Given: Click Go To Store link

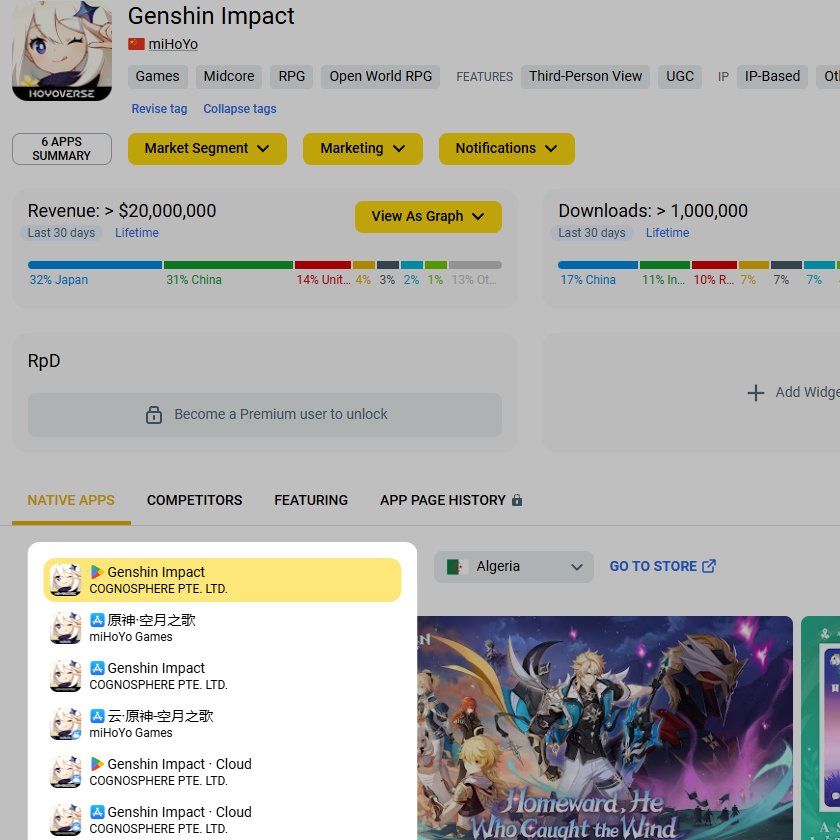Looking at the screenshot, I should (x=663, y=566).
